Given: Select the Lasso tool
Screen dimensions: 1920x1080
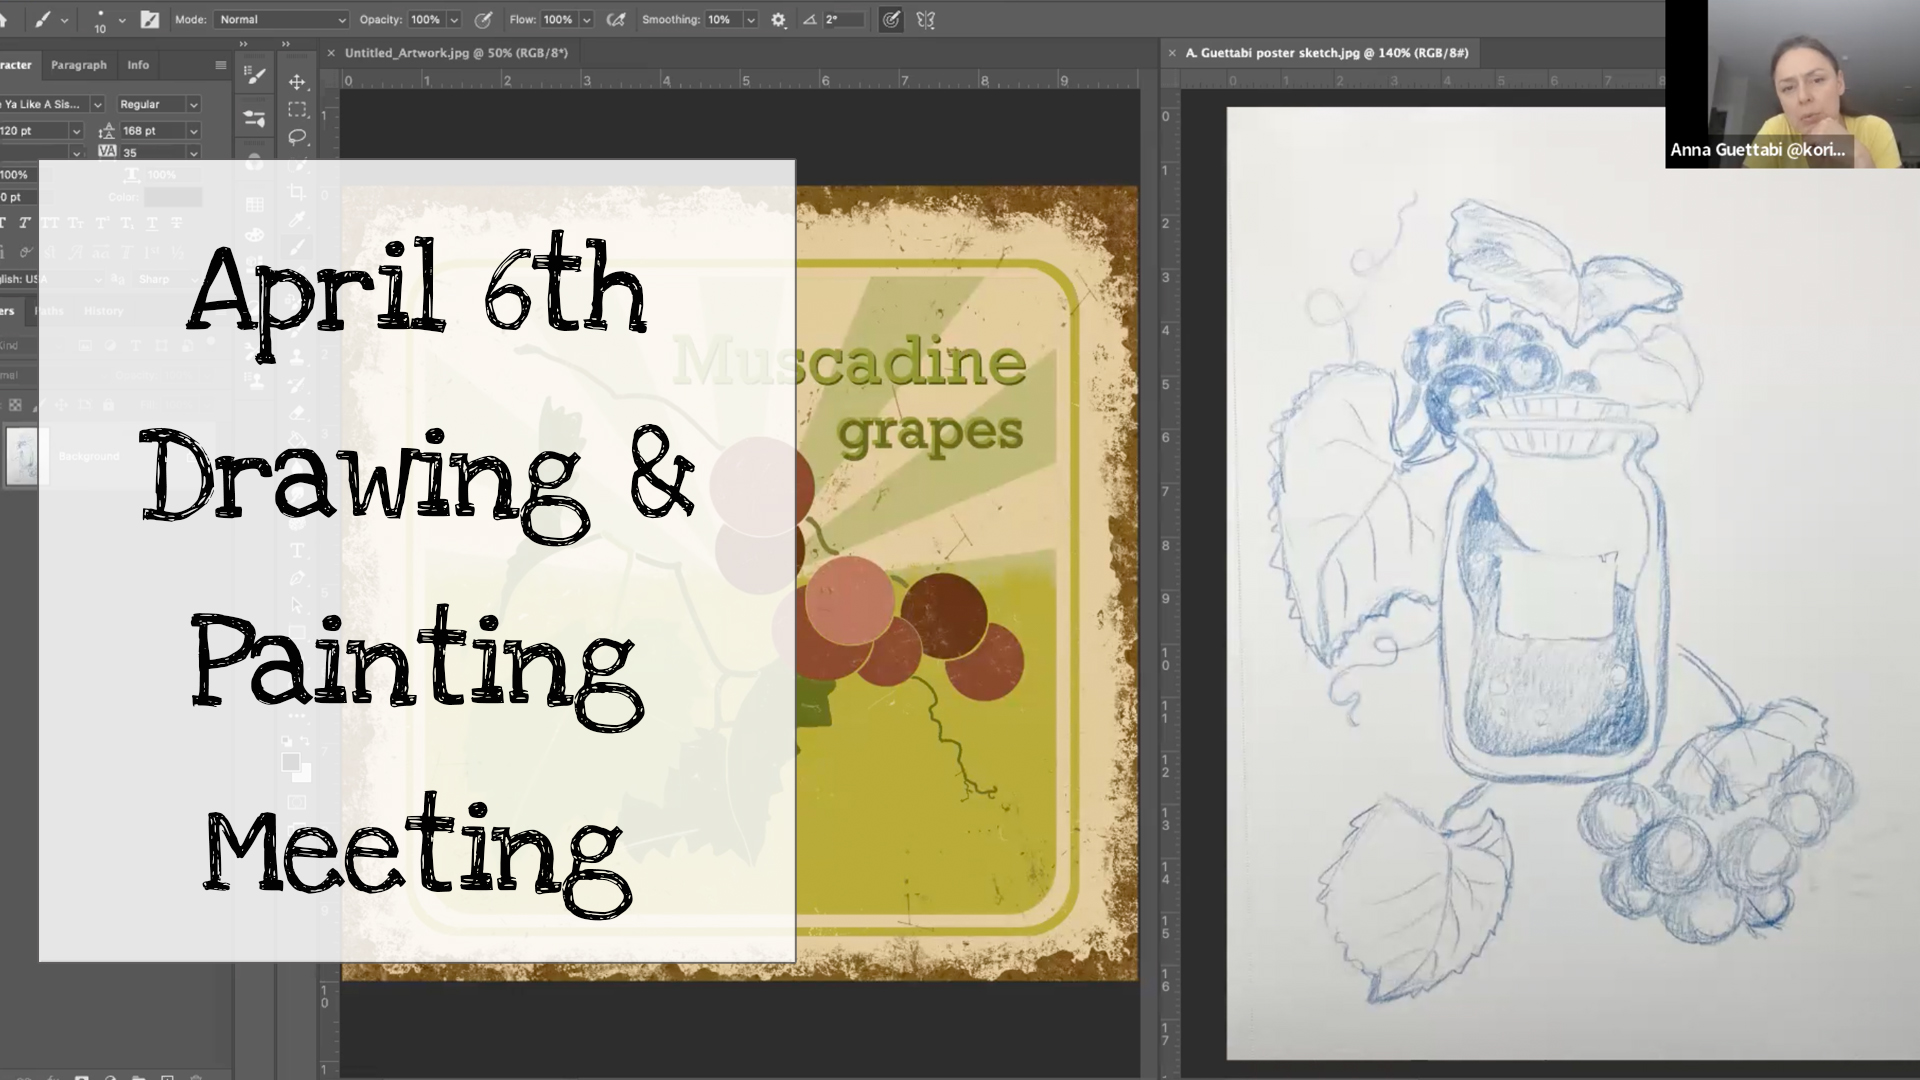Looking at the screenshot, I should pyautogui.click(x=297, y=137).
